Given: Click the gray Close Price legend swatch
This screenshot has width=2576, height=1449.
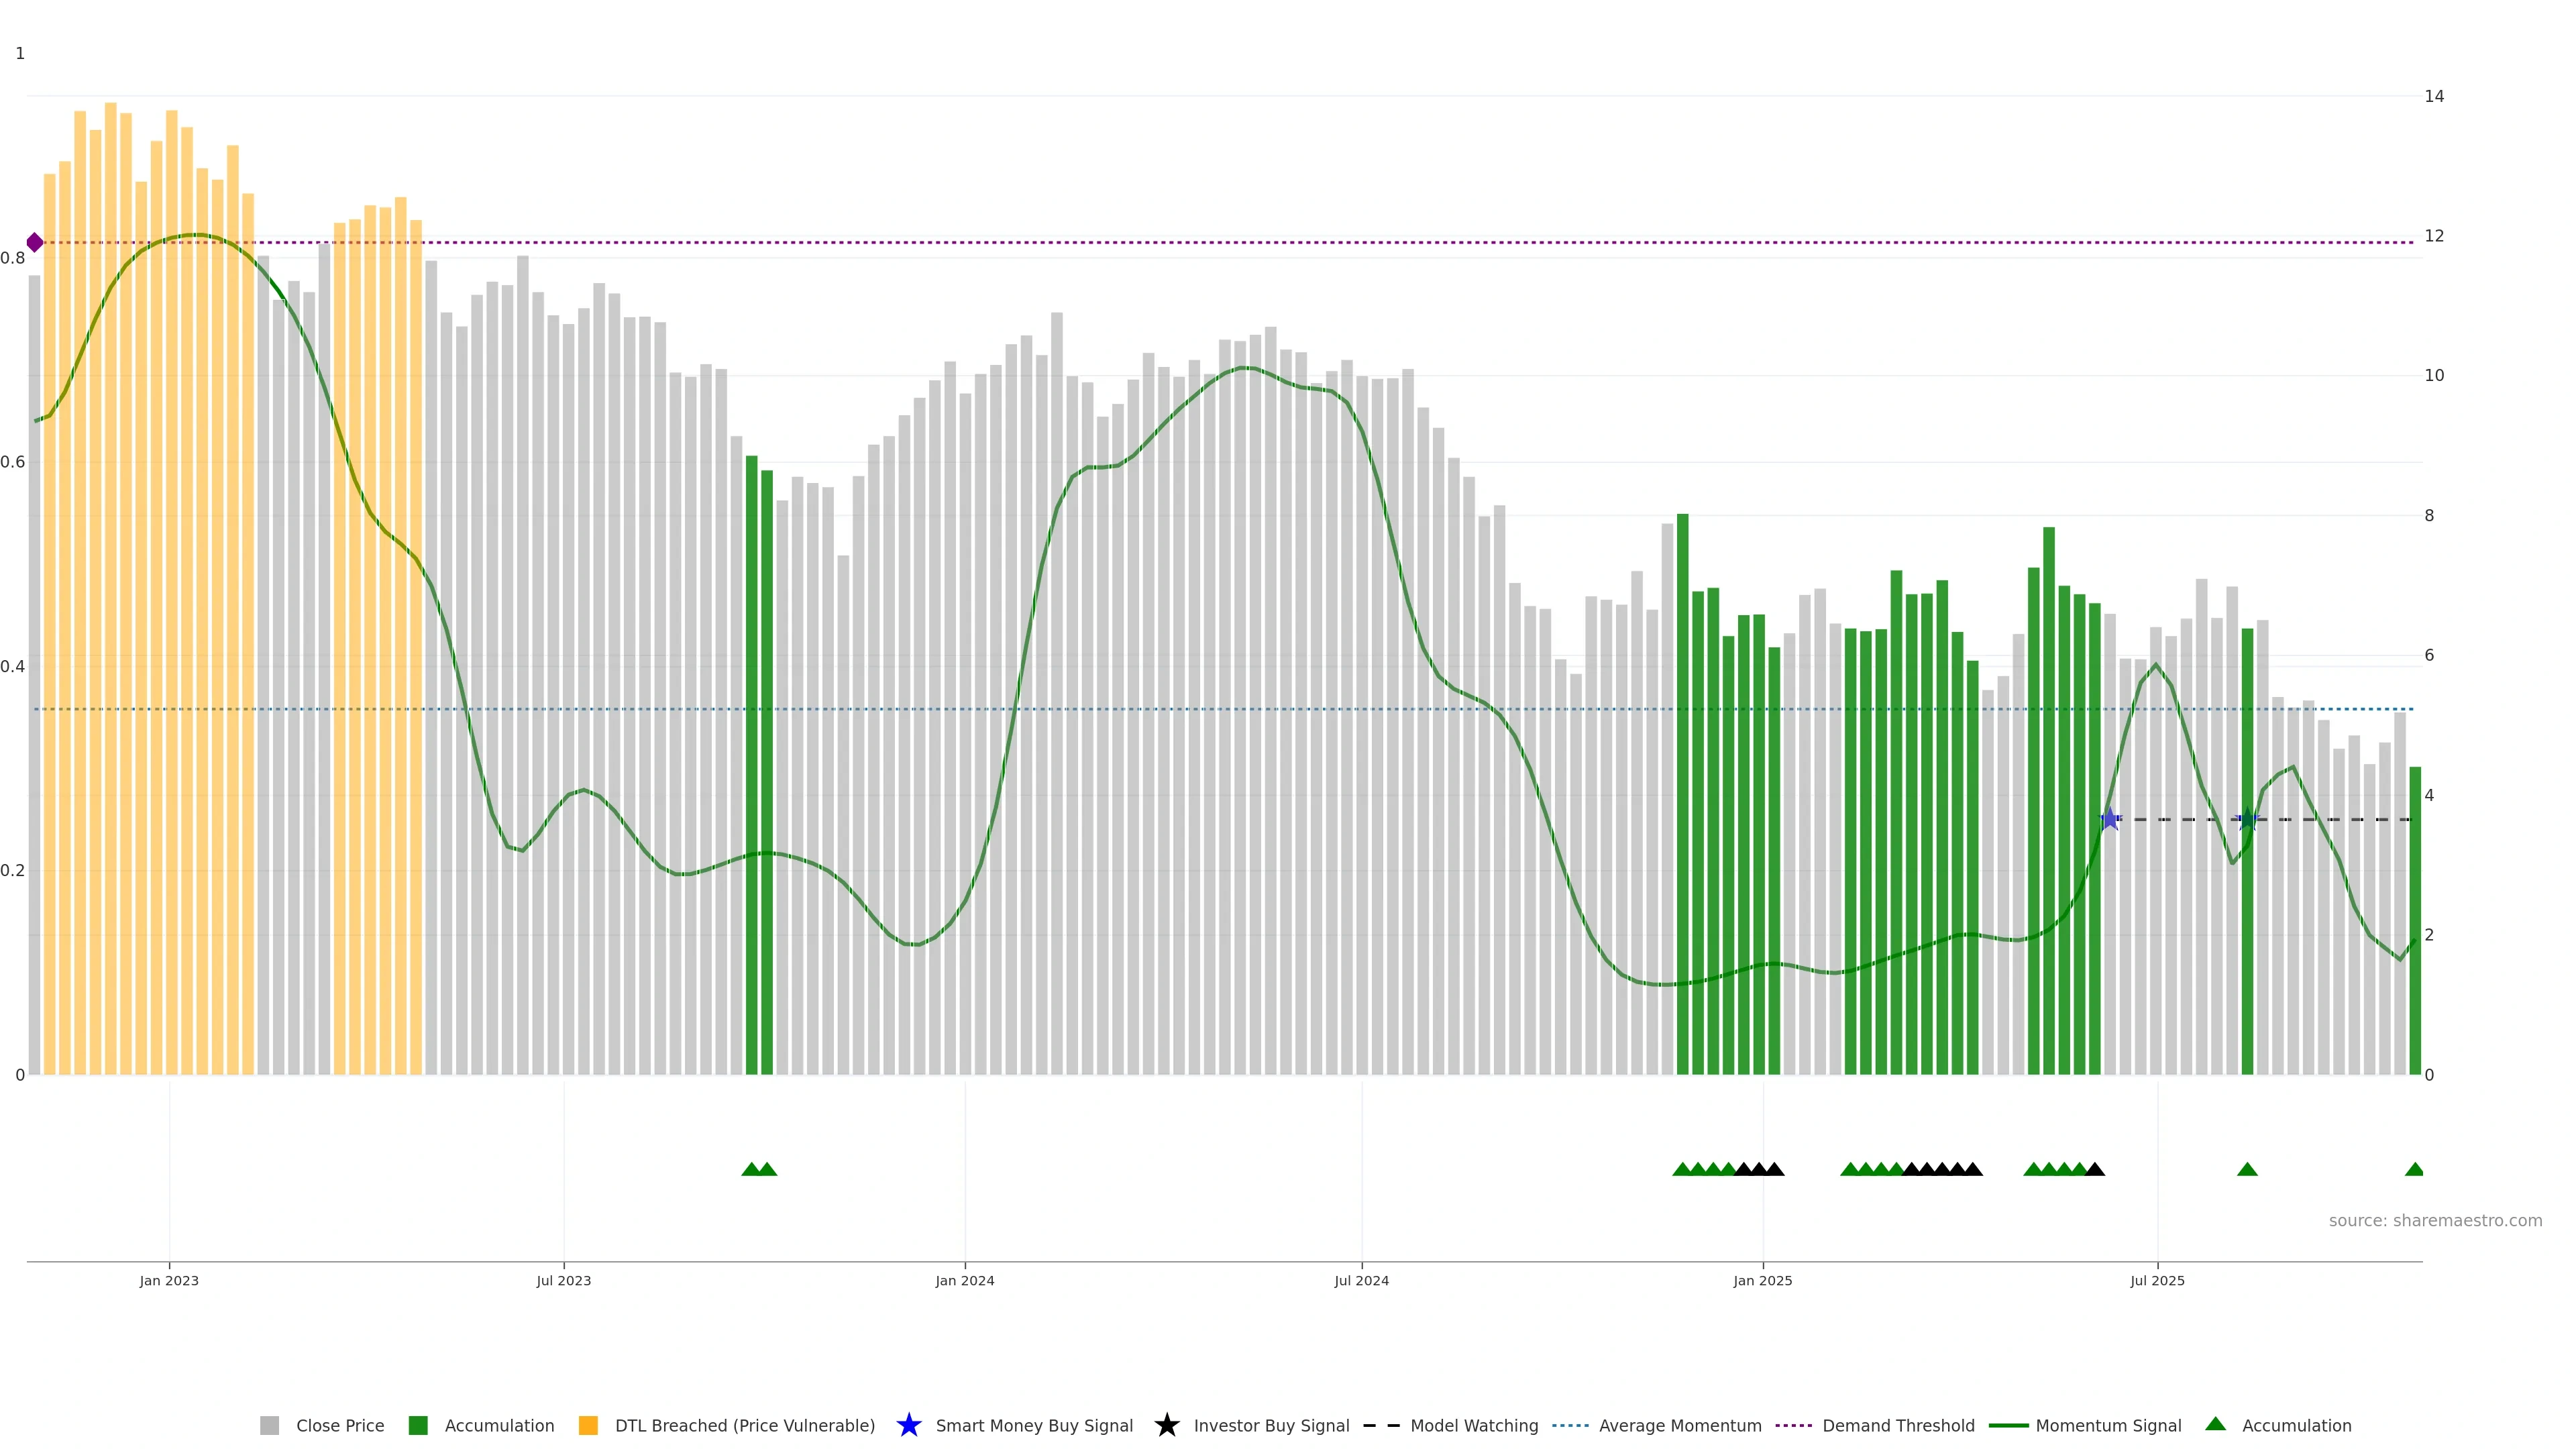Looking at the screenshot, I should pos(270,1425).
